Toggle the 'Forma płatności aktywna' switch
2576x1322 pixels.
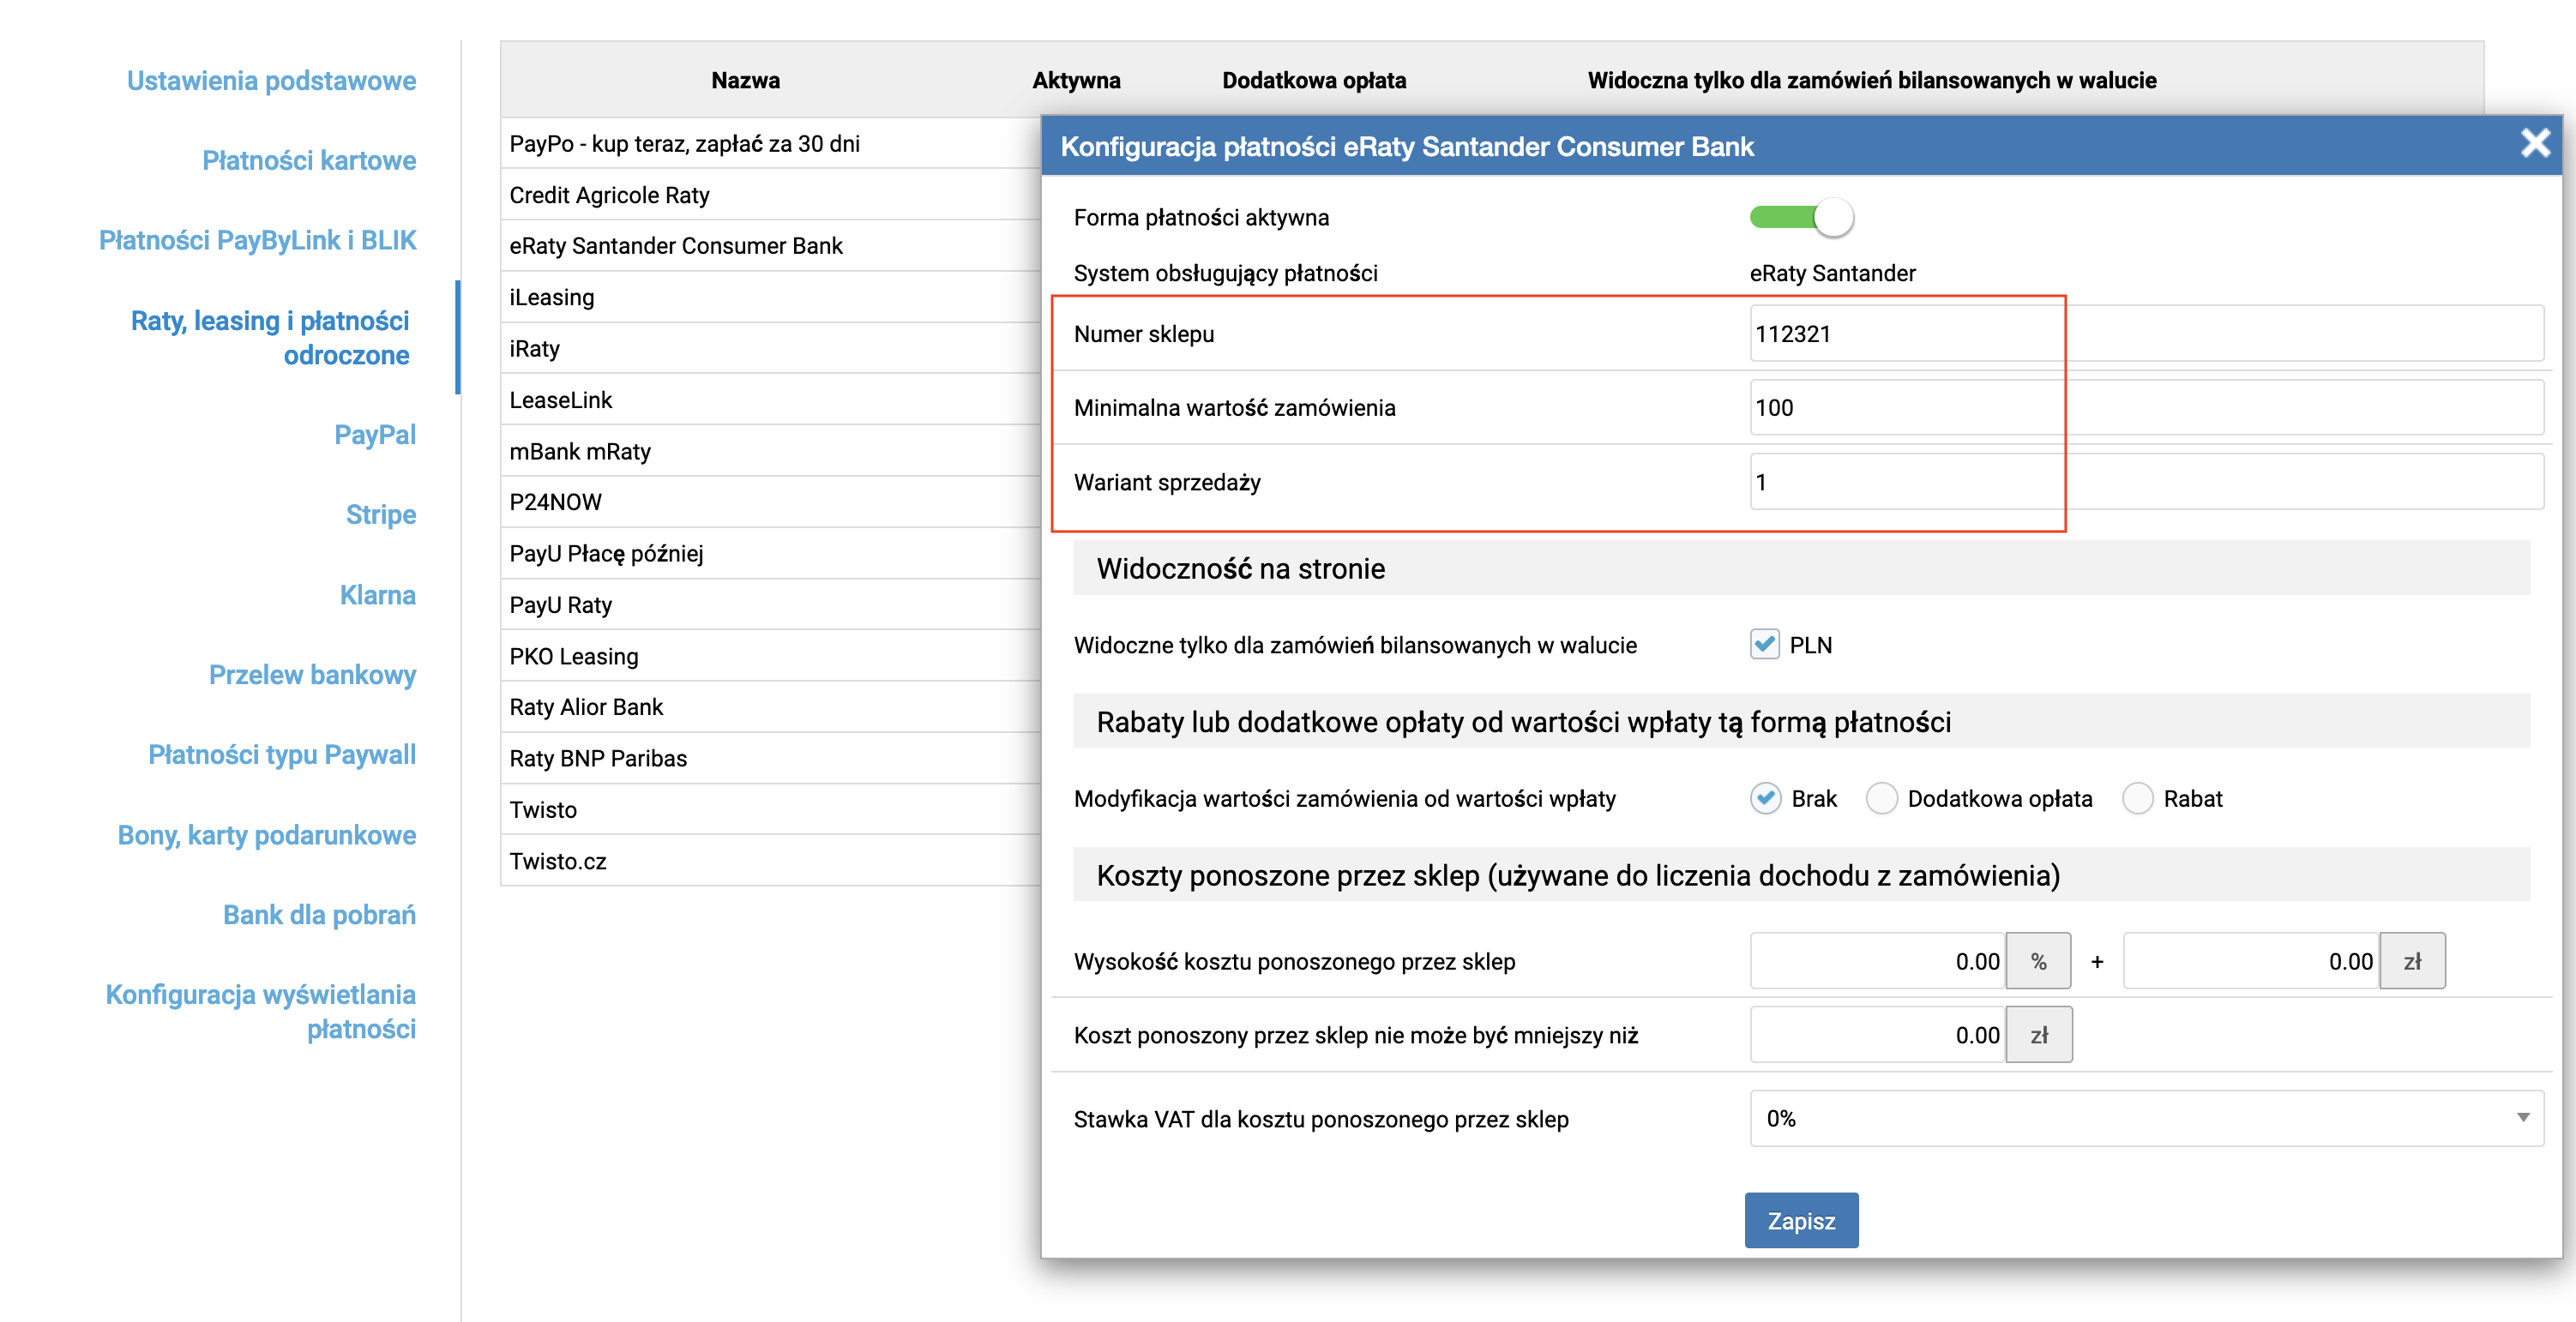[1801, 217]
